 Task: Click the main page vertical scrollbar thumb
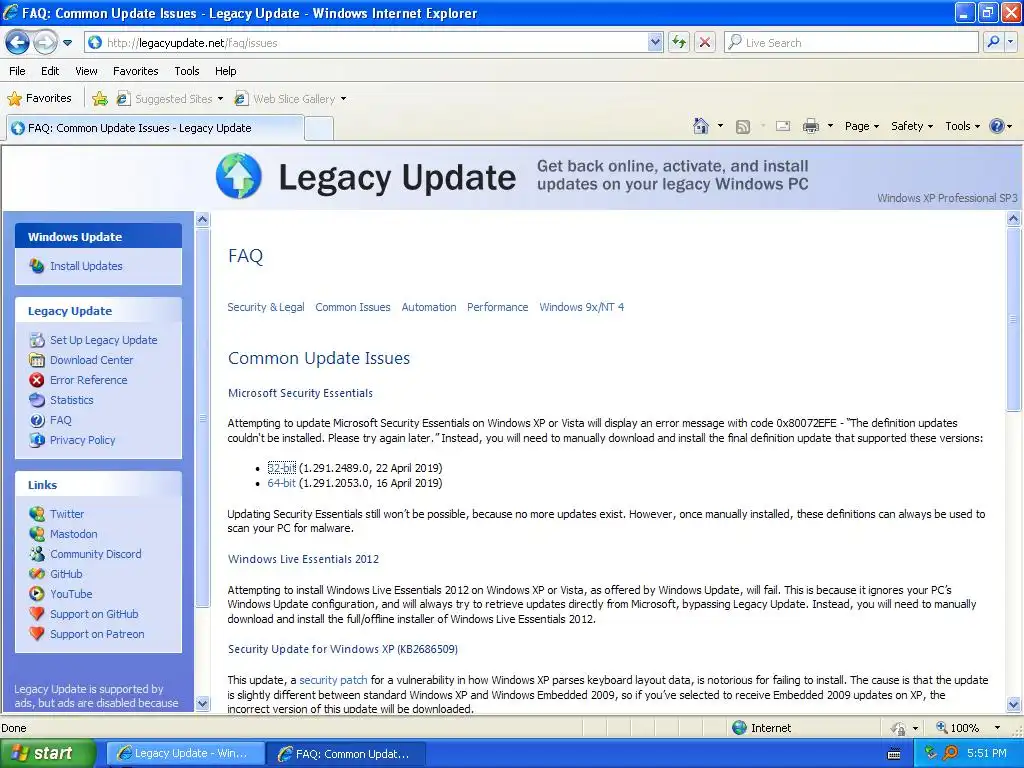point(1013,319)
